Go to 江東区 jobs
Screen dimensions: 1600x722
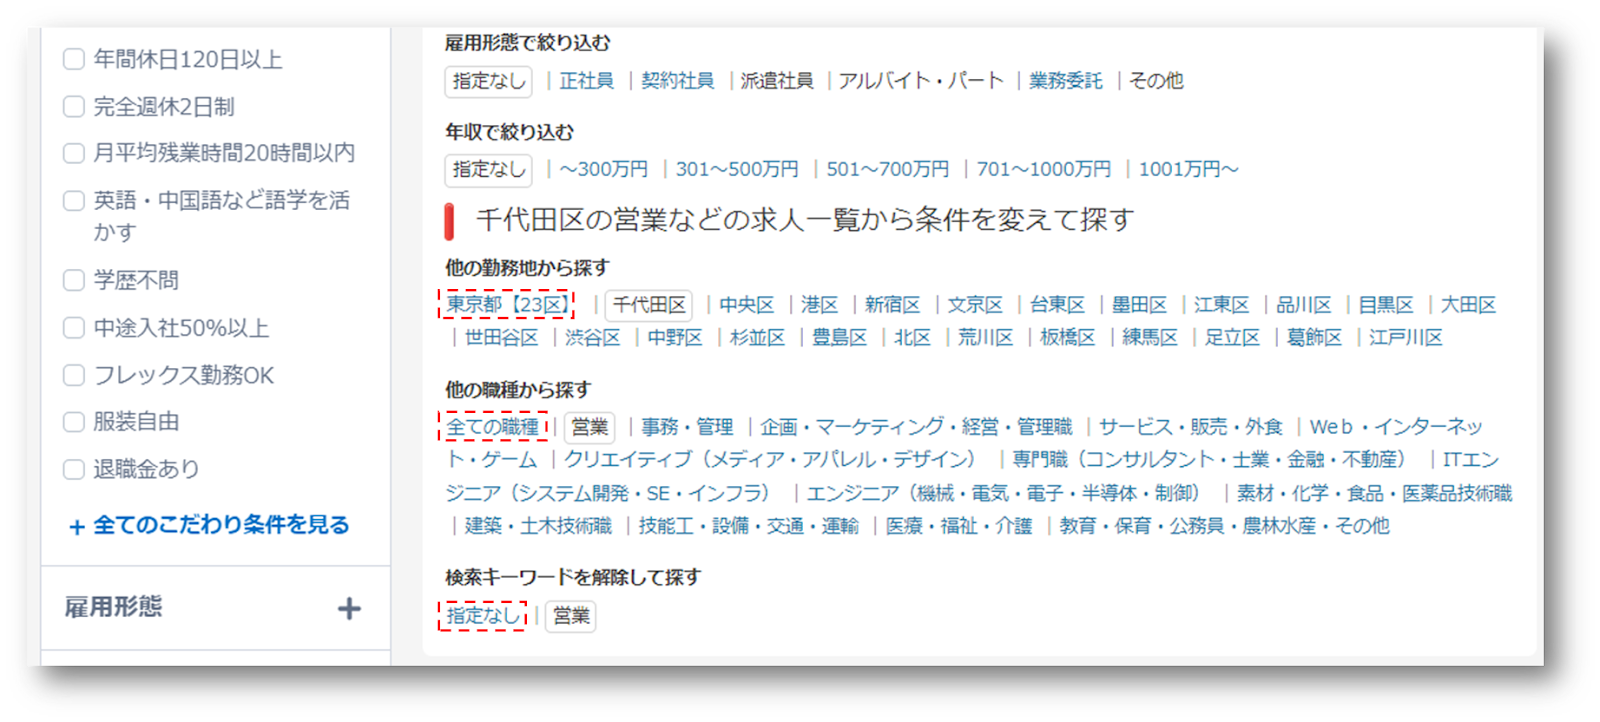[1221, 305]
